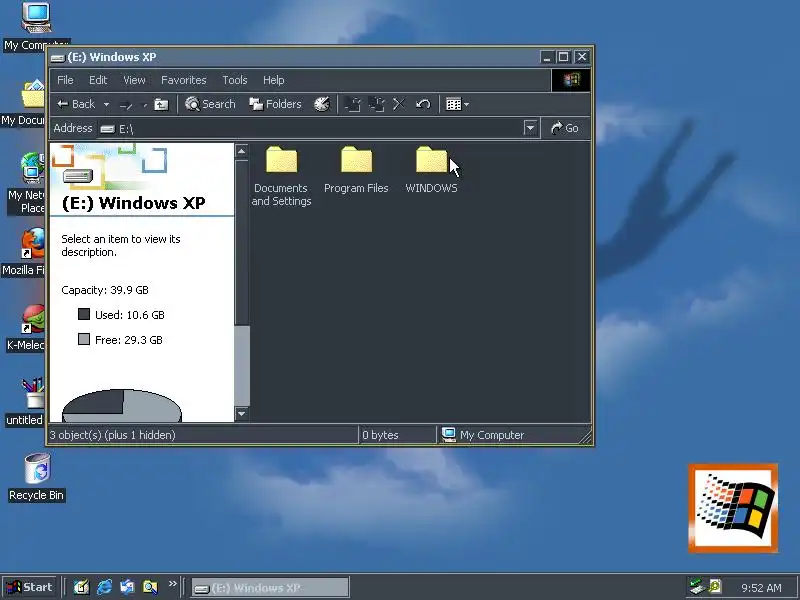Click the info panel scrollbar thumb
Viewport: 800px width, 600px height.
(242, 366)
